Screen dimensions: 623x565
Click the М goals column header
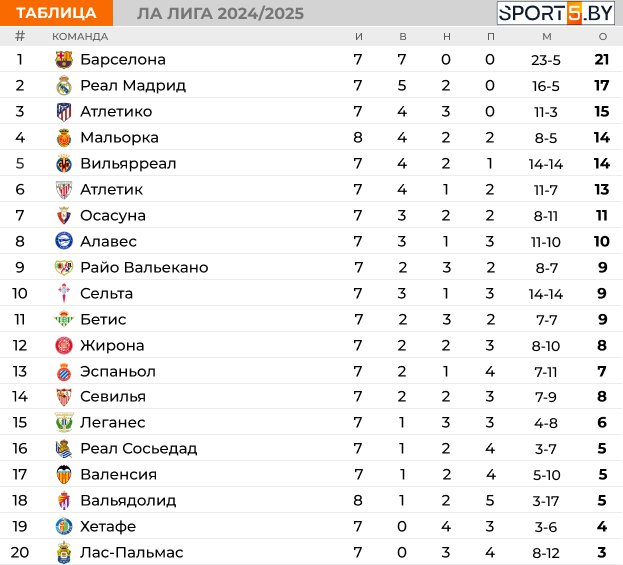pyautogui.click(x=547, y=37)
